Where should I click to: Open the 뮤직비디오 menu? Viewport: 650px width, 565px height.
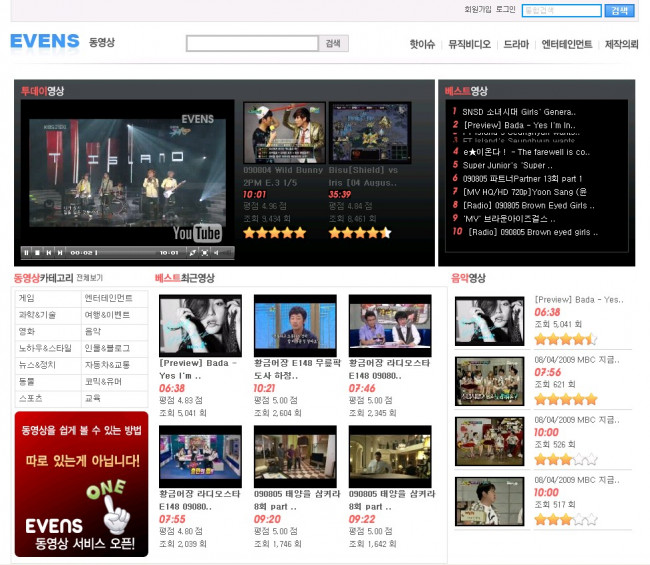click(x=469, y=44)
